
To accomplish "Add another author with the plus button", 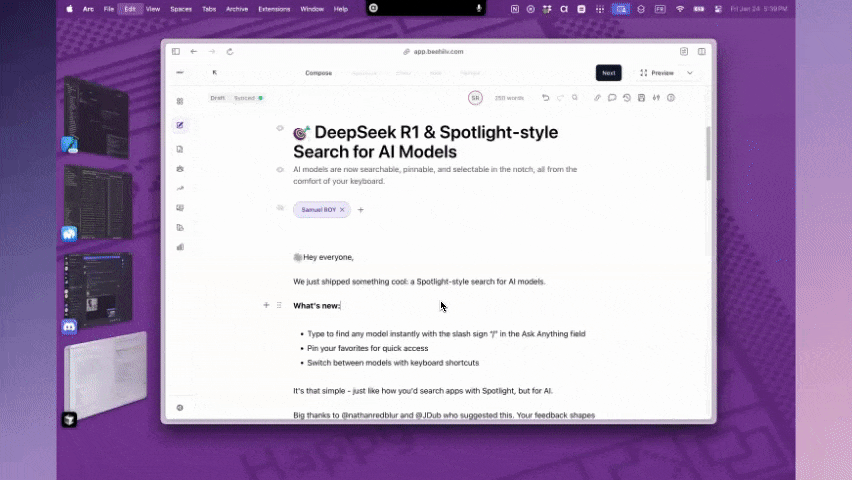I will point(360,210).
